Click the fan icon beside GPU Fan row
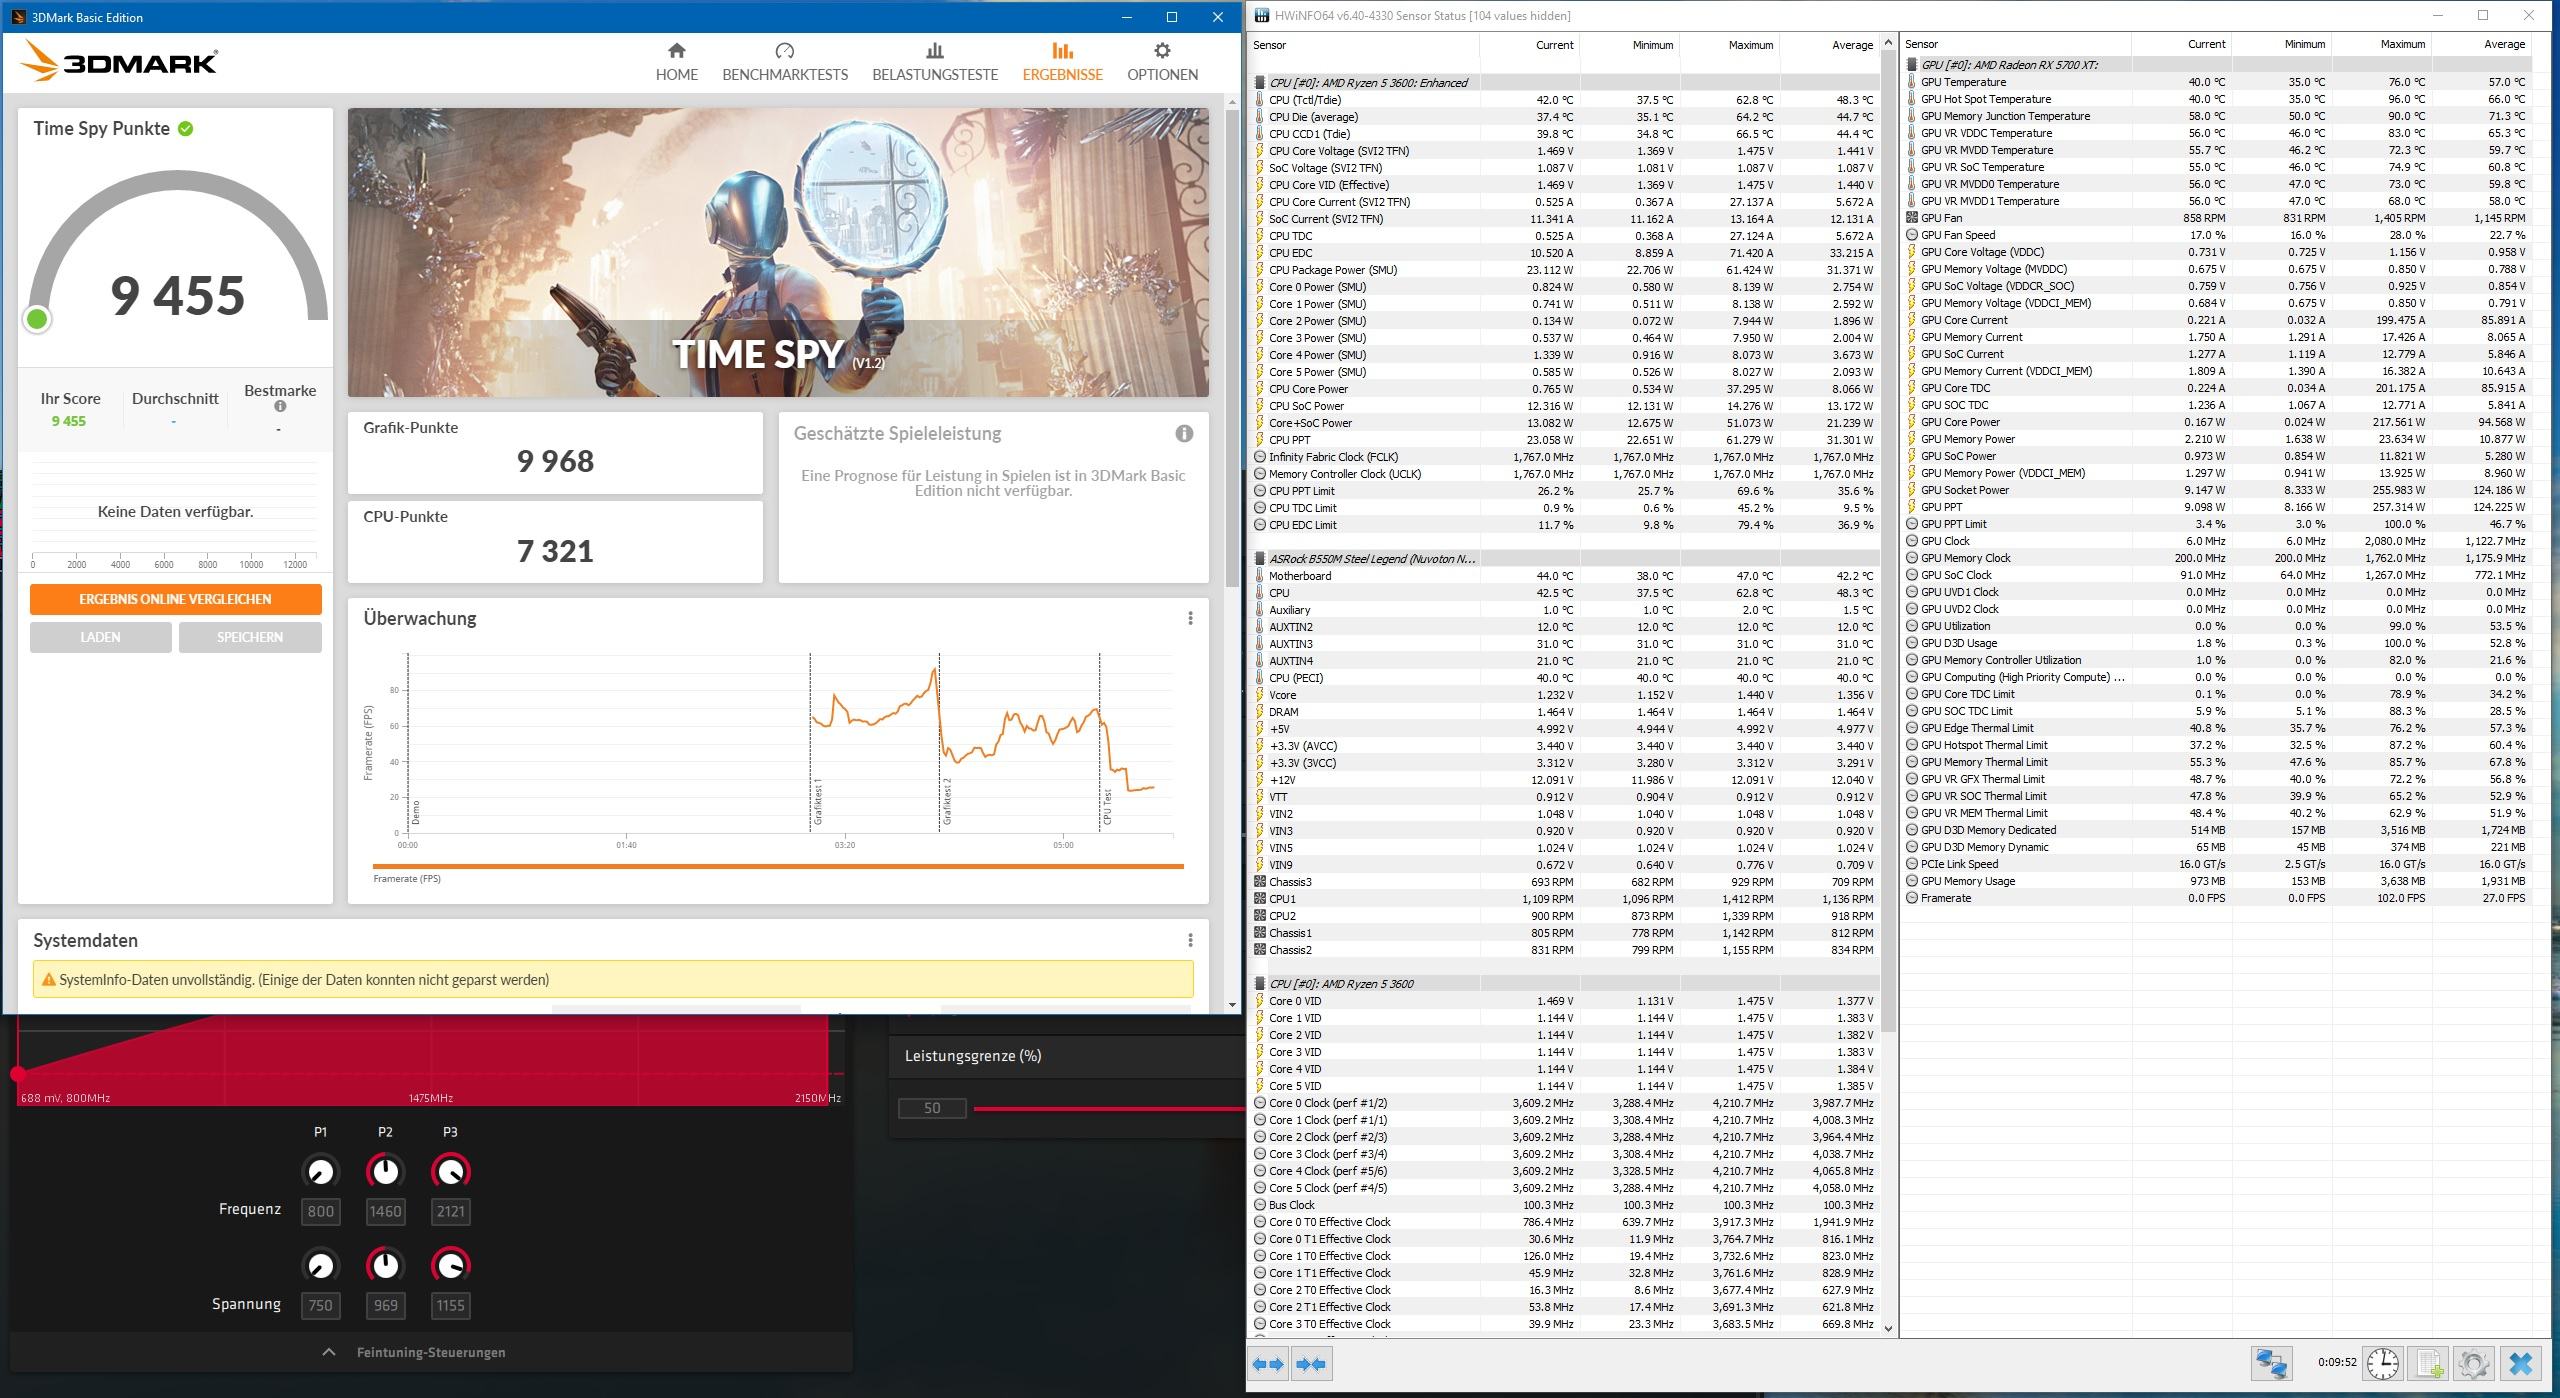2560x1398 pixels. 1912,218
